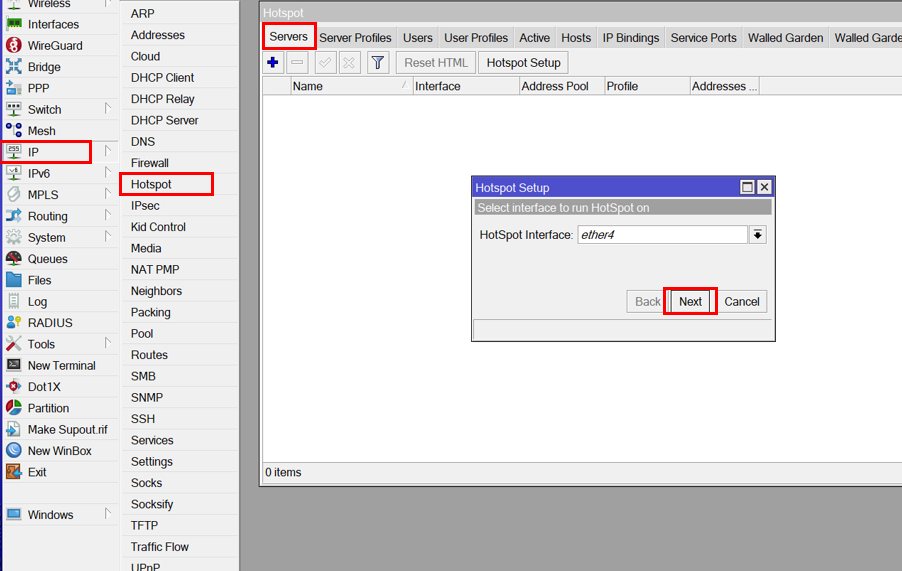Click the RADIUS users icon
The width and height of the screenshot is (902, 571).
click(x=14, y=323)
